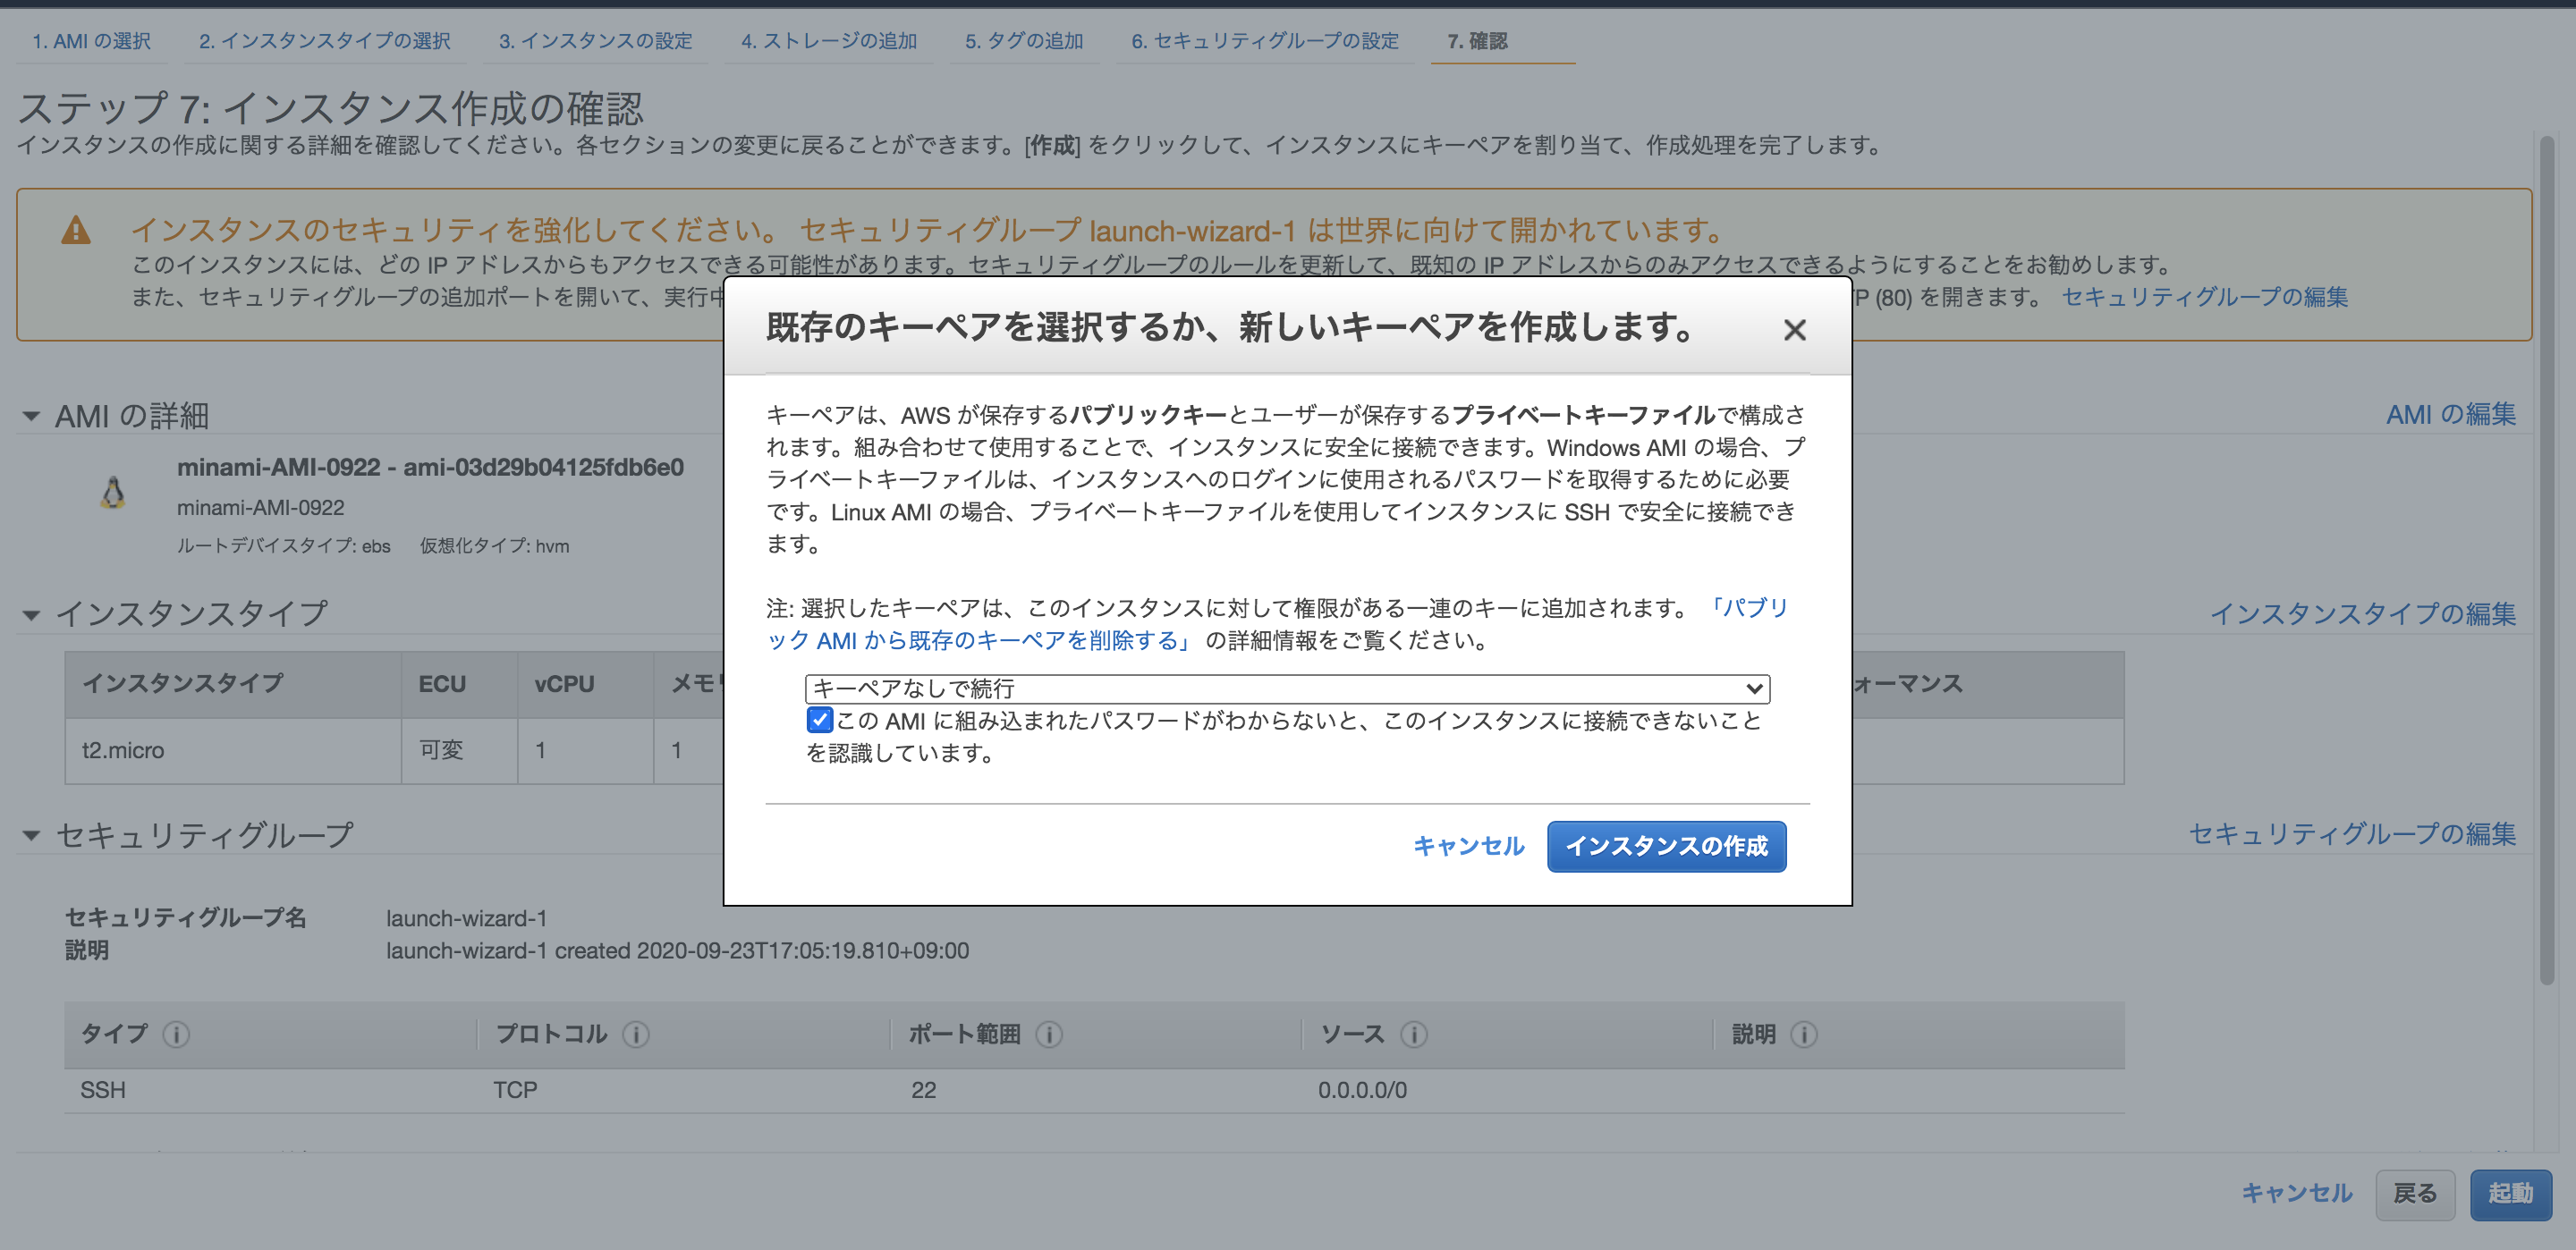Screen dimensions: 2576x1250
Task: Switch to the 1. AMI の選択 step
Action: click(92, 41)
